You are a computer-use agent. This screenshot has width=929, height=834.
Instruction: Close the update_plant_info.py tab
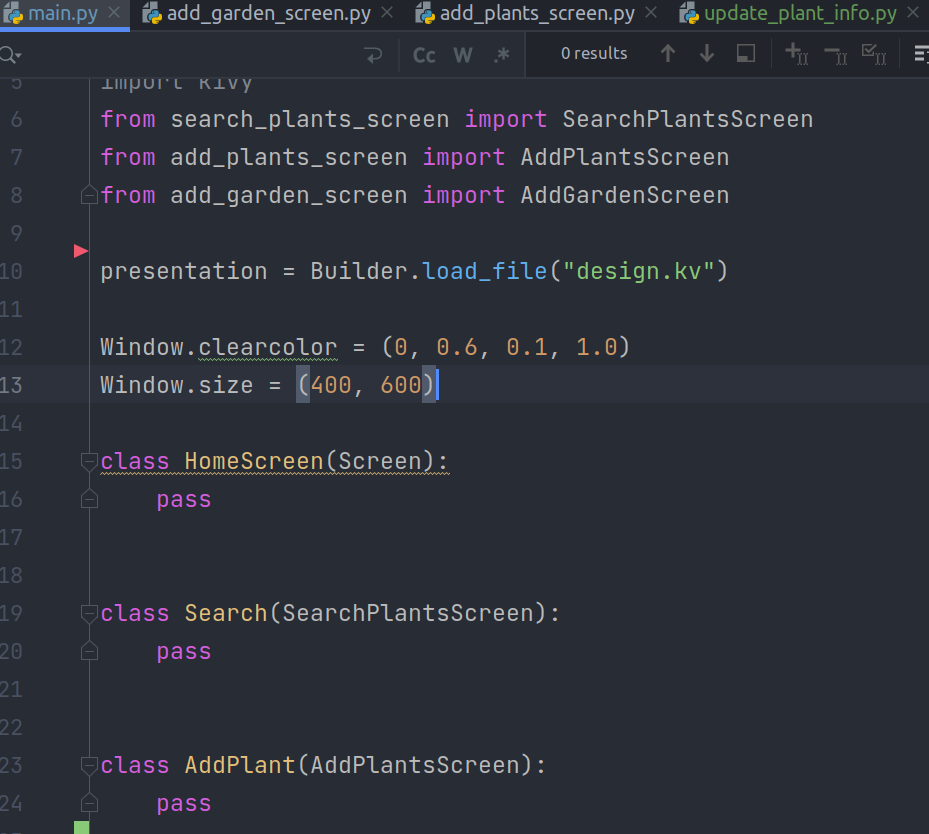pos(913,12)
